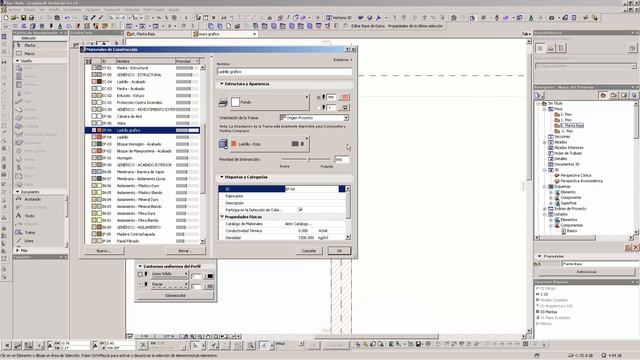This screenshot has width=640, height=360.
Task: Select Ladrillo - Acabado in materials list
Action: 142,82
